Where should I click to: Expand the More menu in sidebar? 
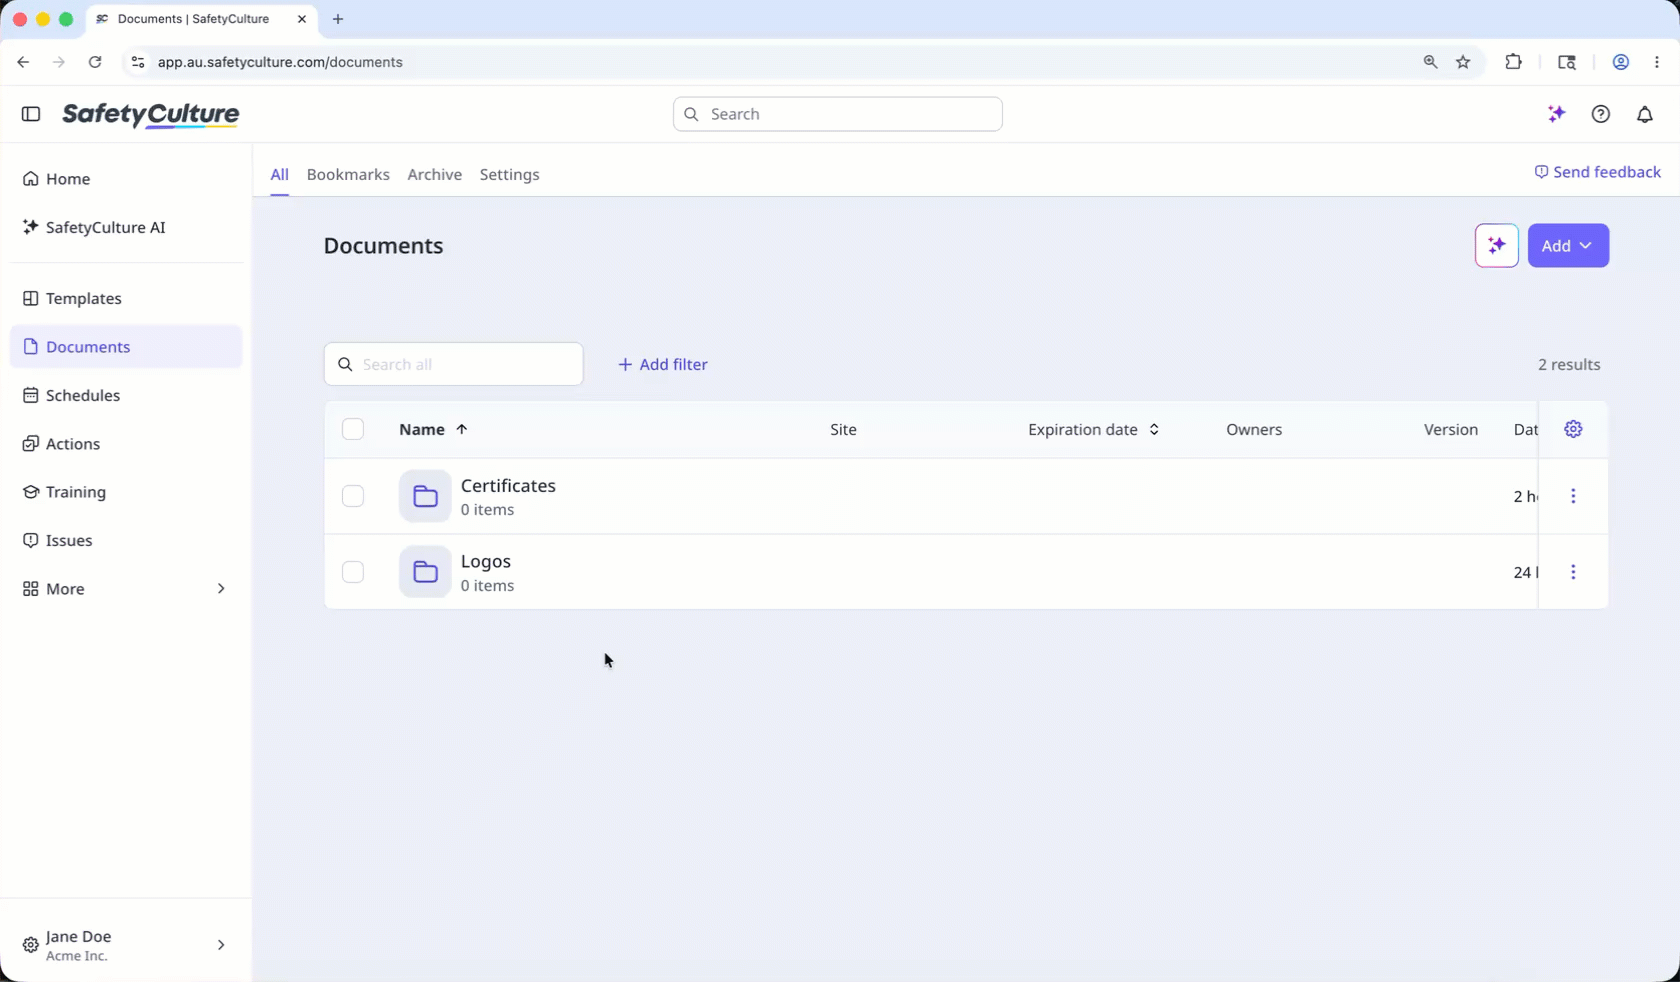point(126,589)
